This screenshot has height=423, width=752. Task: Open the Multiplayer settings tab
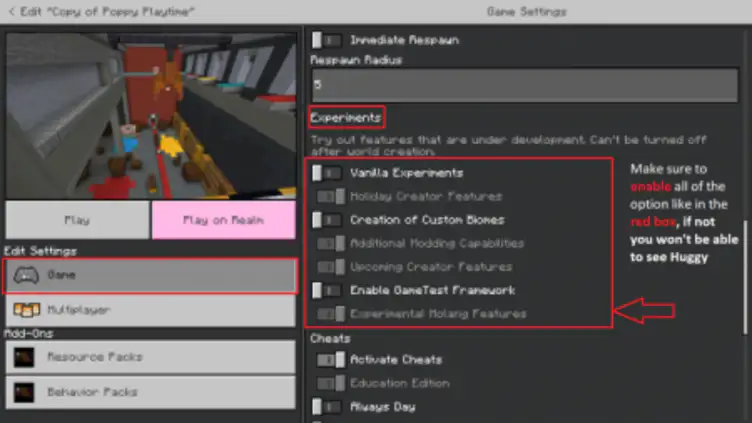pos(150,310)
